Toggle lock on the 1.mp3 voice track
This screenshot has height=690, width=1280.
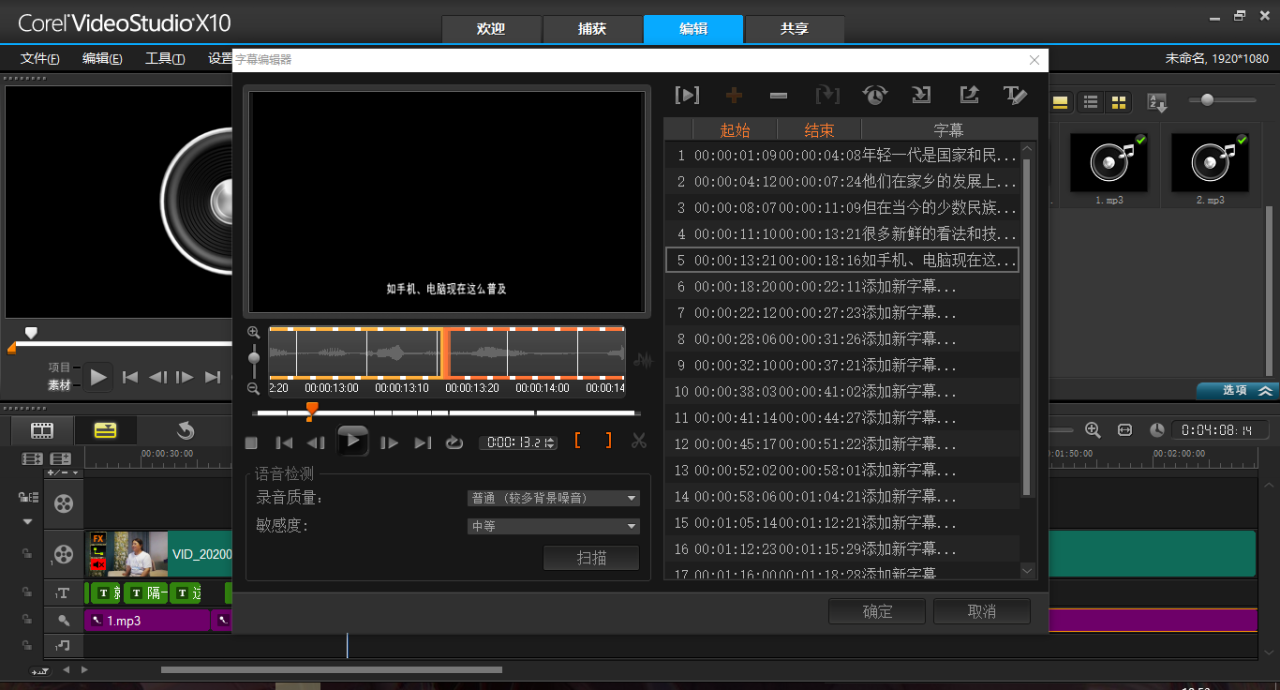(x=28, y=620)
